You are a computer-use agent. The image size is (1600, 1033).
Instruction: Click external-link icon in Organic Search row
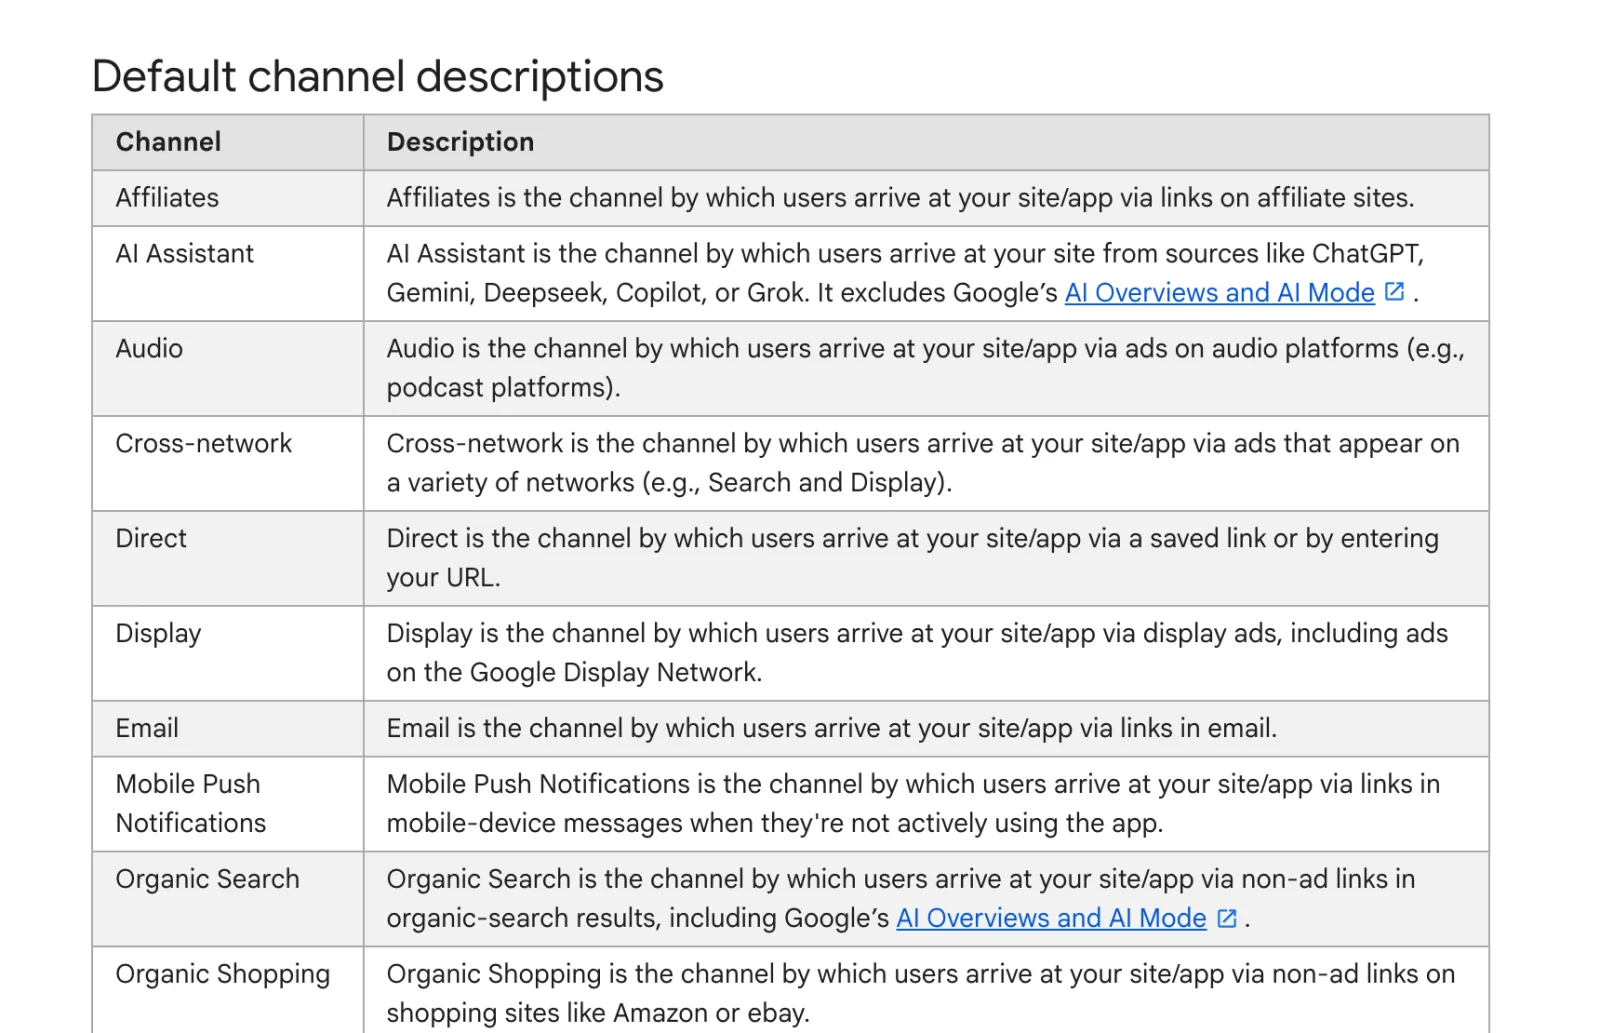pos(1226,917)
